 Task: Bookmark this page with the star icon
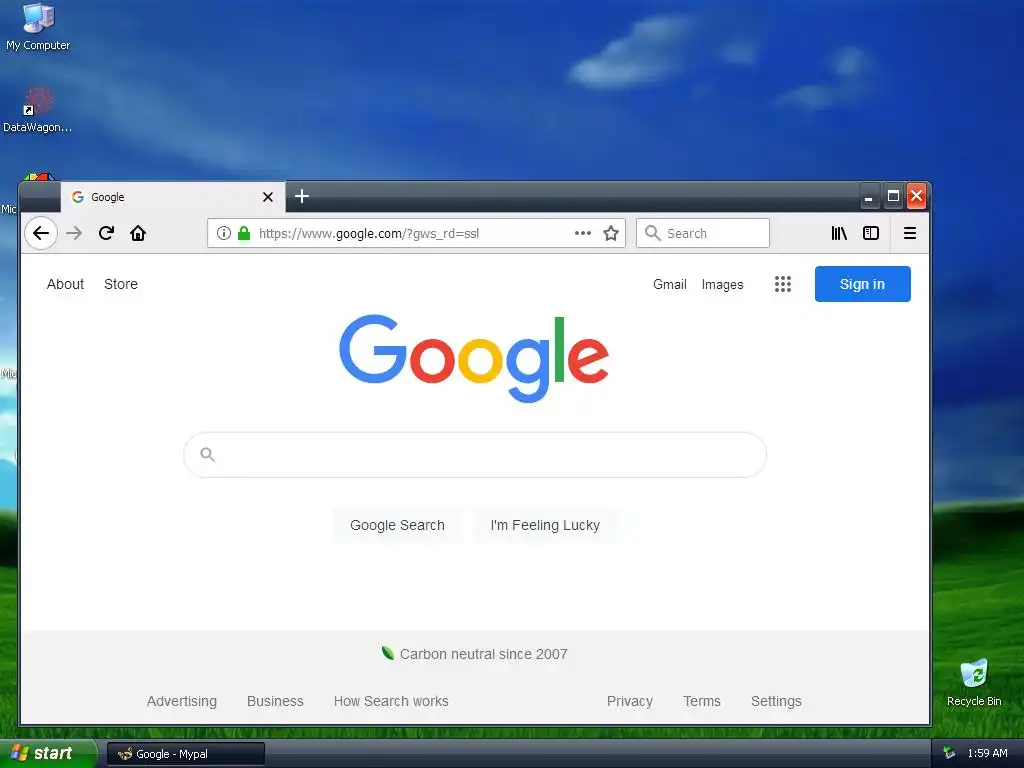tap(611, 233)
